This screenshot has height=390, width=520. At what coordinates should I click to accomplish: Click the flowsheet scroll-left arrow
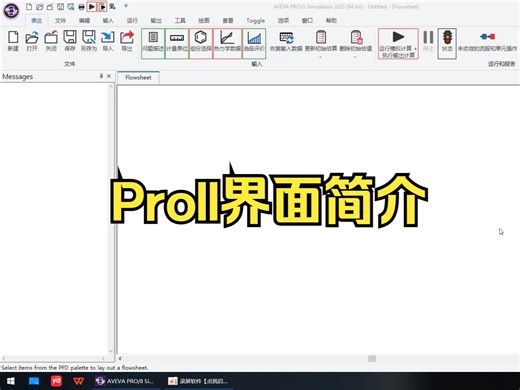click(120, 358)
